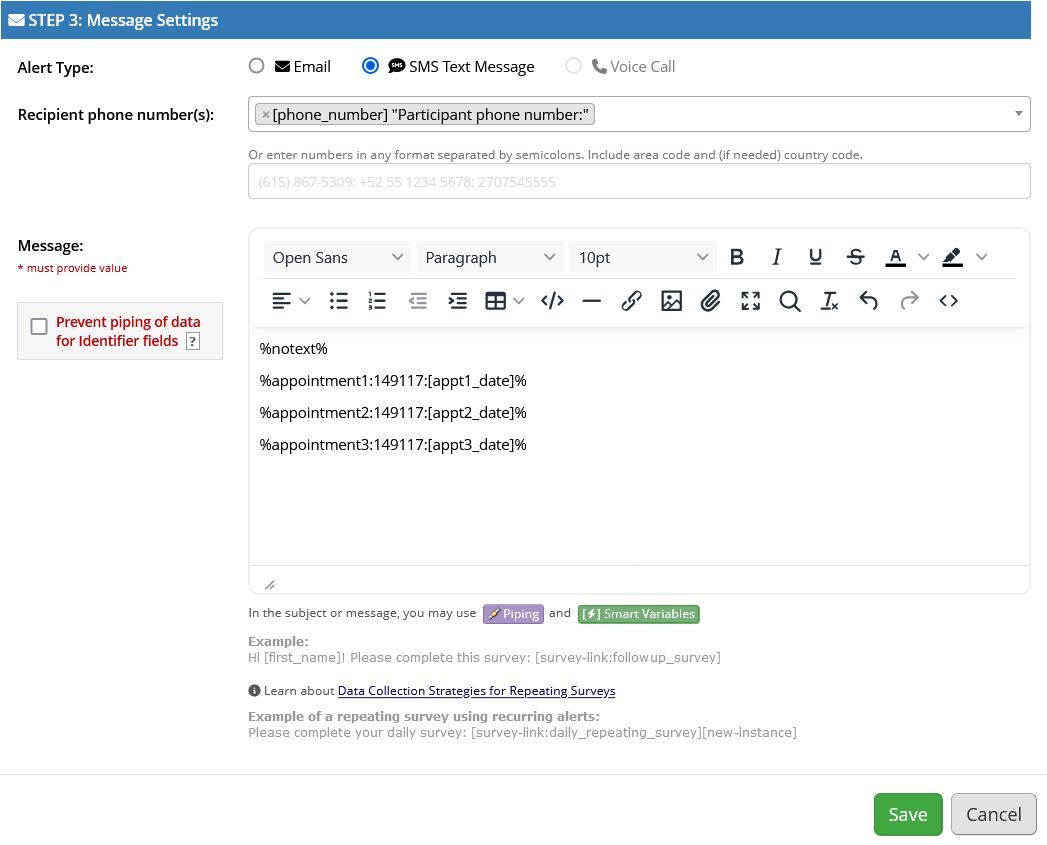
Task: Apply strikethrough formatting
Action: 855,257
